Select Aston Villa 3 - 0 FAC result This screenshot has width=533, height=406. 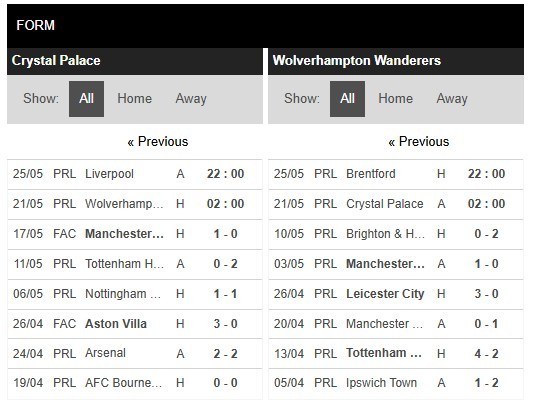(135, 324)
